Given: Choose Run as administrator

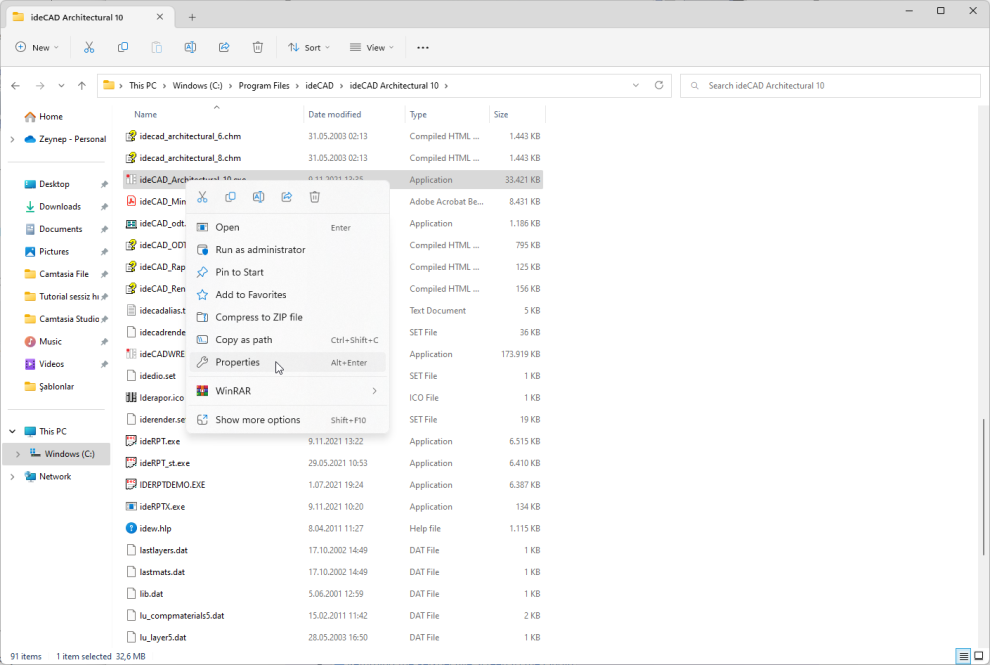Looking at the screenshot, I should coord(260,250).
